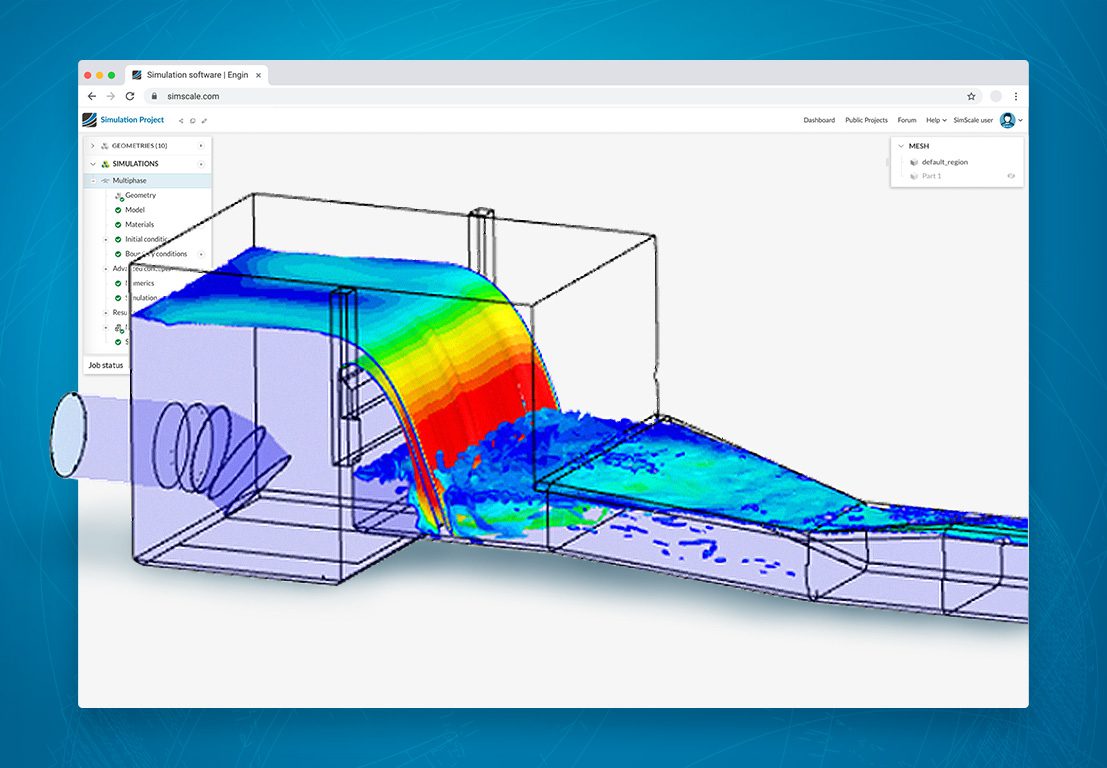The width and height of the screenshot is (1107, 768).
Task: Click the Part 1 mesh icon
Action: [914, 175]
